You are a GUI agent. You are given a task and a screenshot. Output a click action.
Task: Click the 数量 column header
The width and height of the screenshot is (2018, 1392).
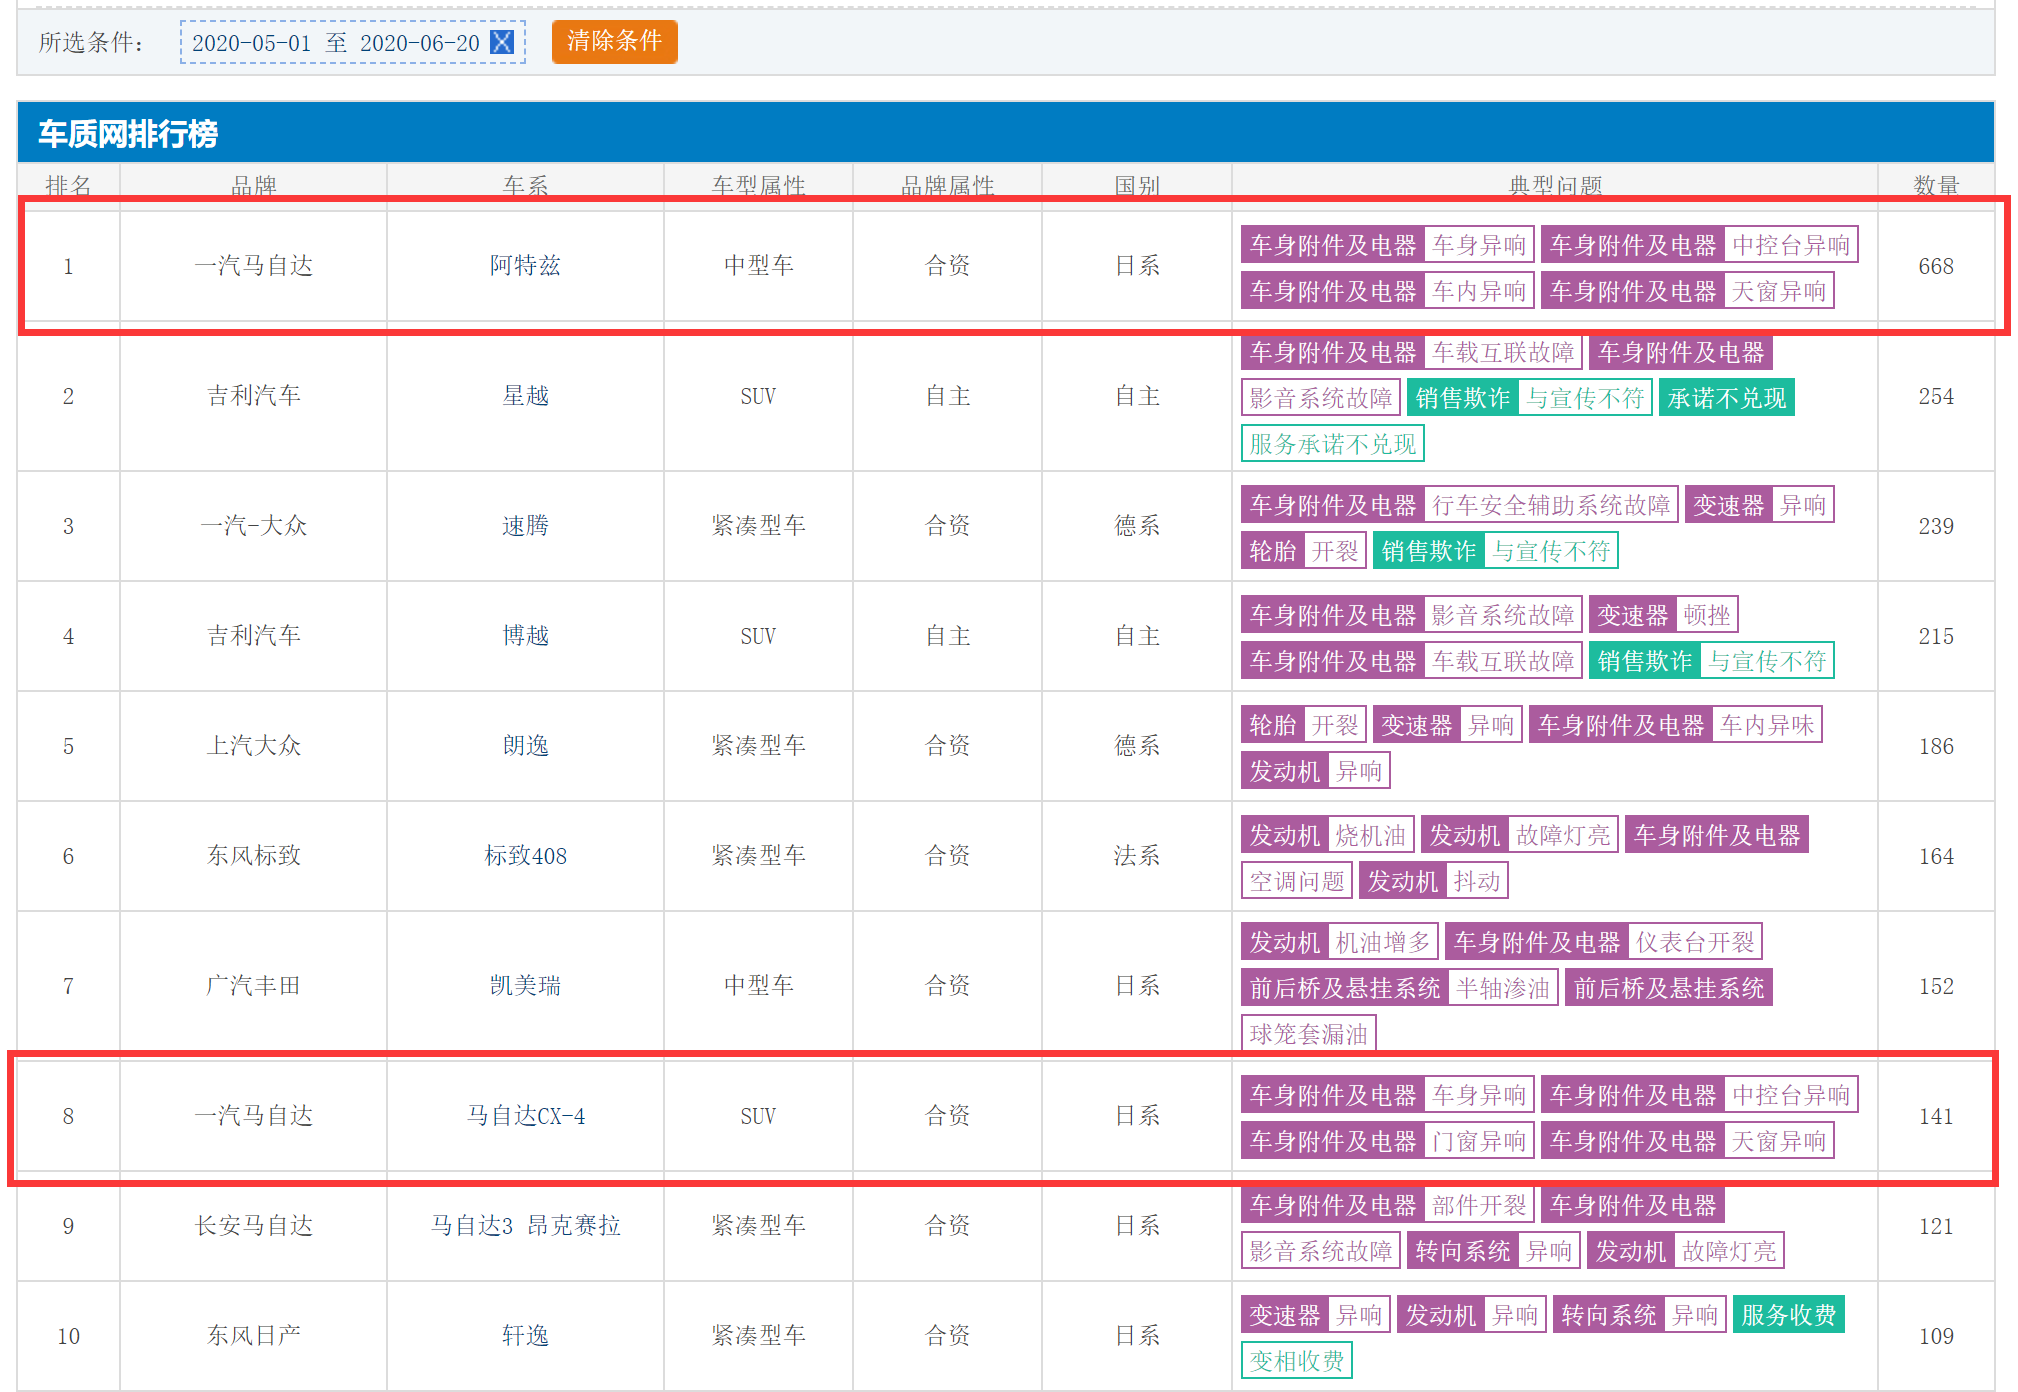click(1936, 185)
